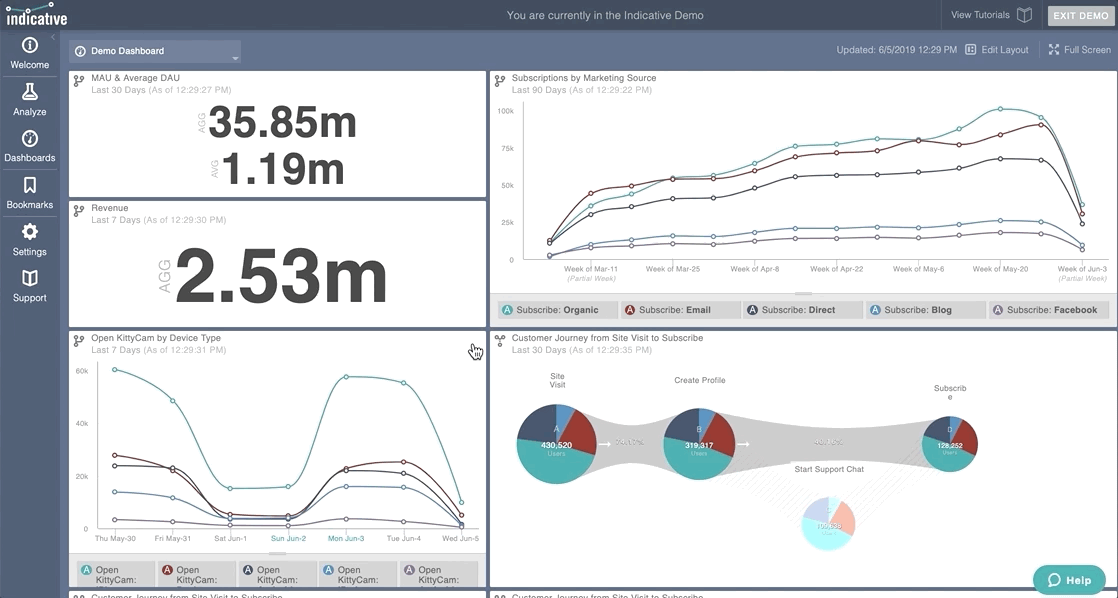The image size is (1118, 598).
Task: Toggle Subscribe: Direct legend series
Action: pos(804,310)
